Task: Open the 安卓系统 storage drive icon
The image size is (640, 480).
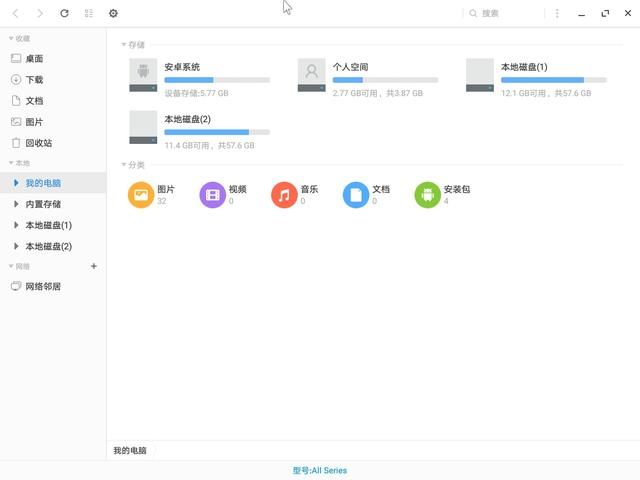Action: point(143,75)
